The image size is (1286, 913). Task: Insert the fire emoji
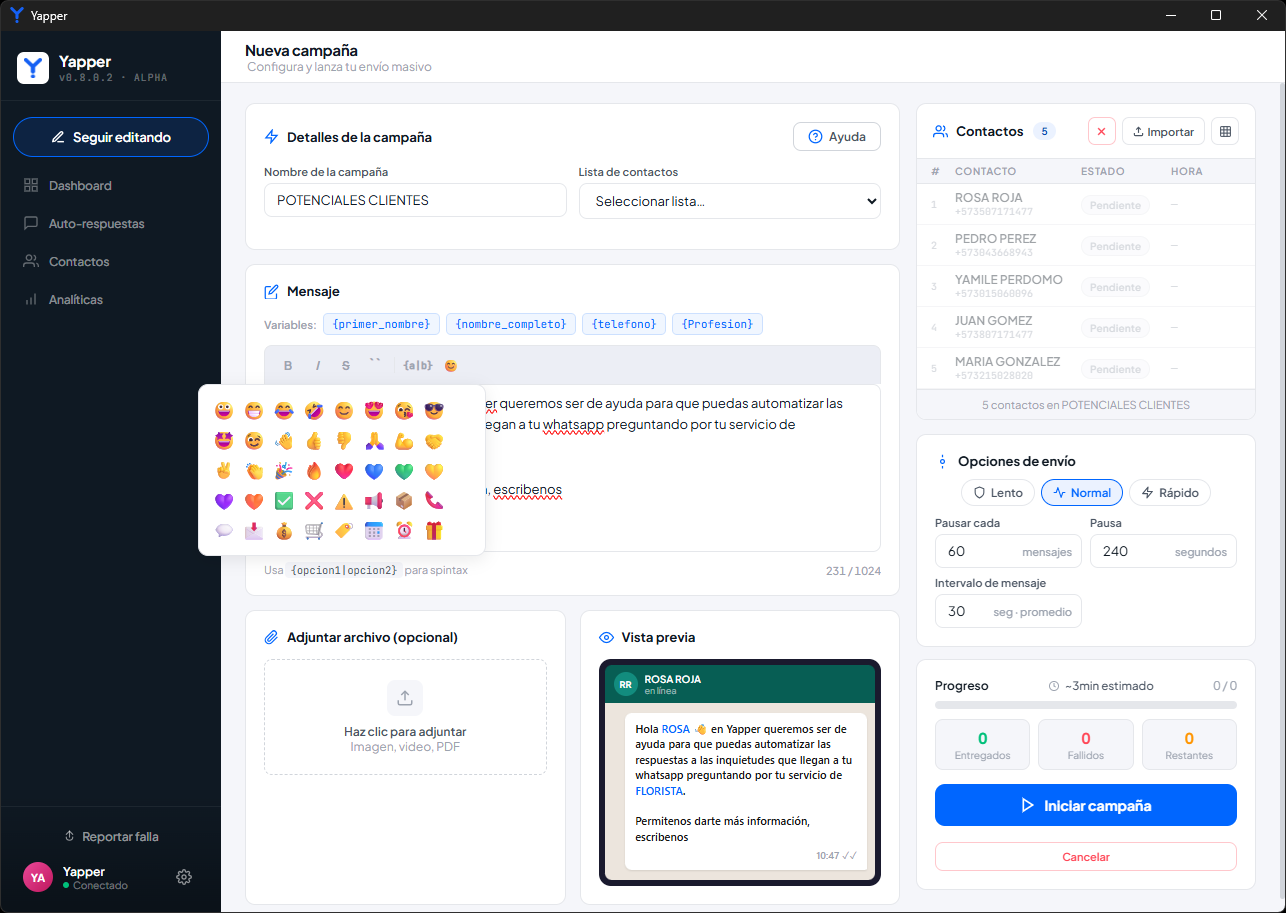(x=314, y=471)
